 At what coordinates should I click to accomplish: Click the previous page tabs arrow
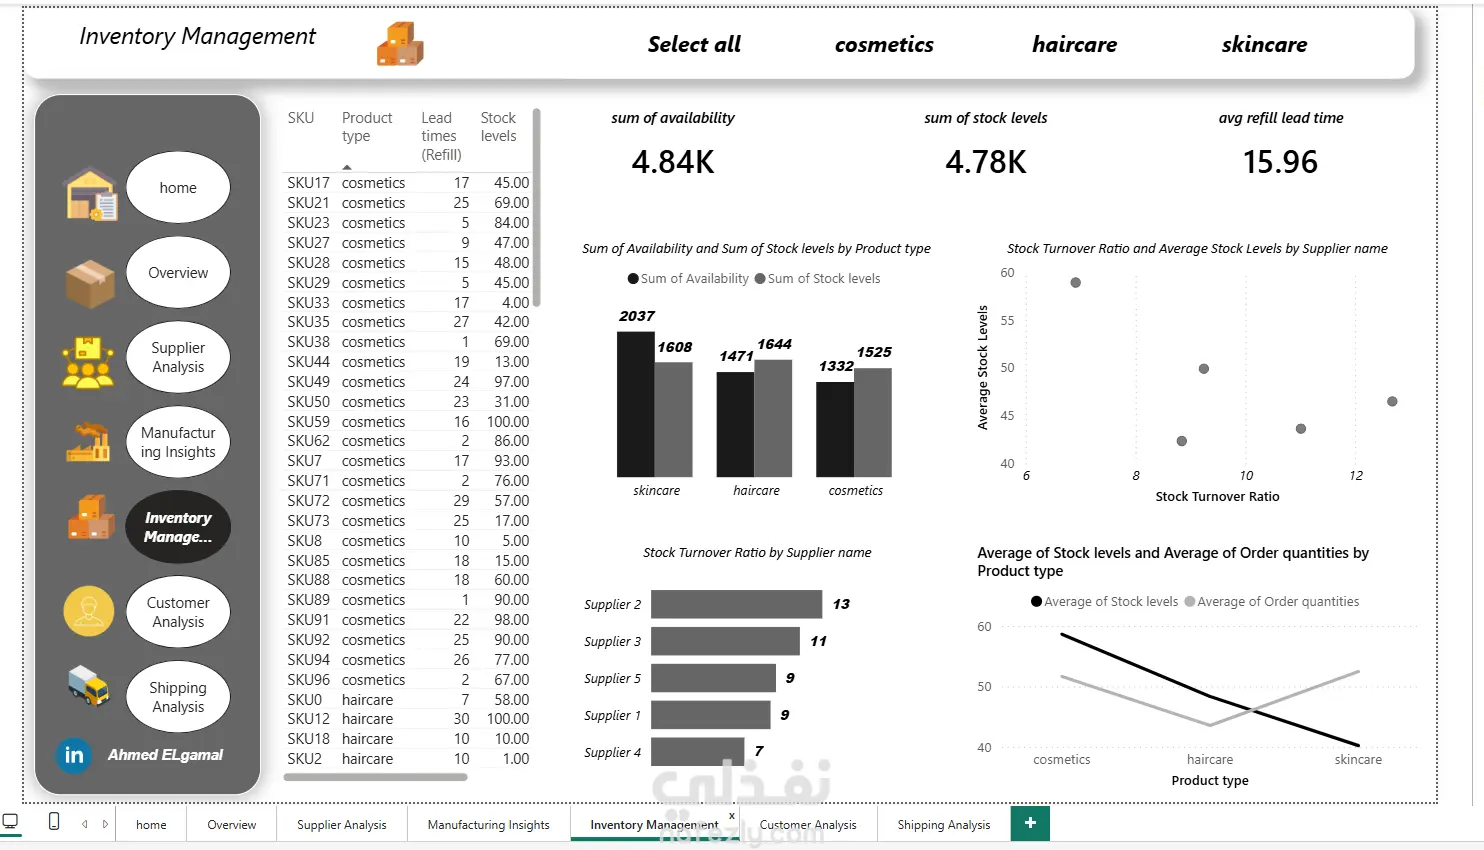(x=85, y=824)
